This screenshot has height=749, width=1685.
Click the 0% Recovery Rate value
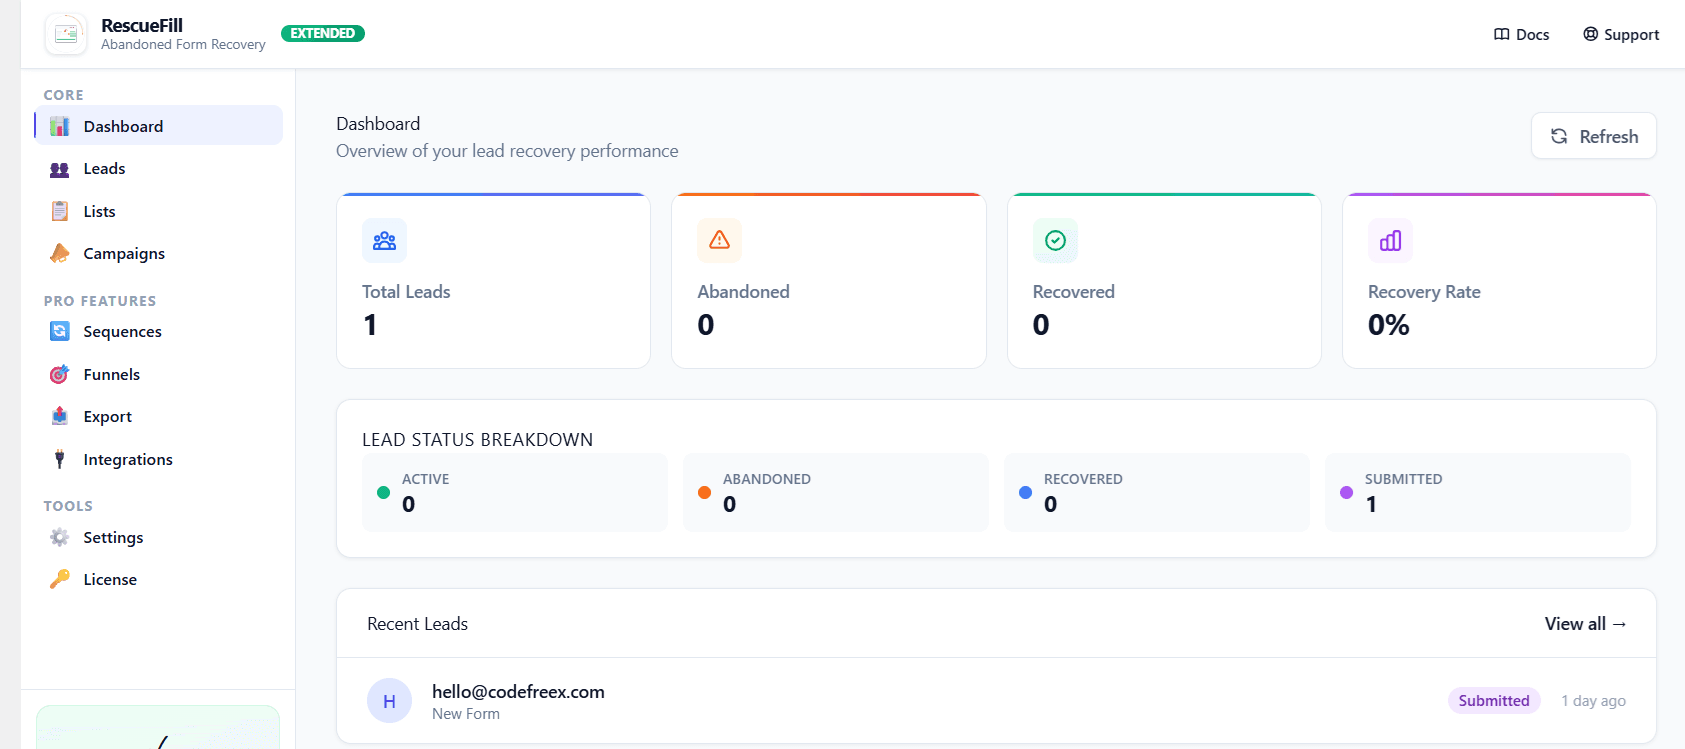[1389, 325]
